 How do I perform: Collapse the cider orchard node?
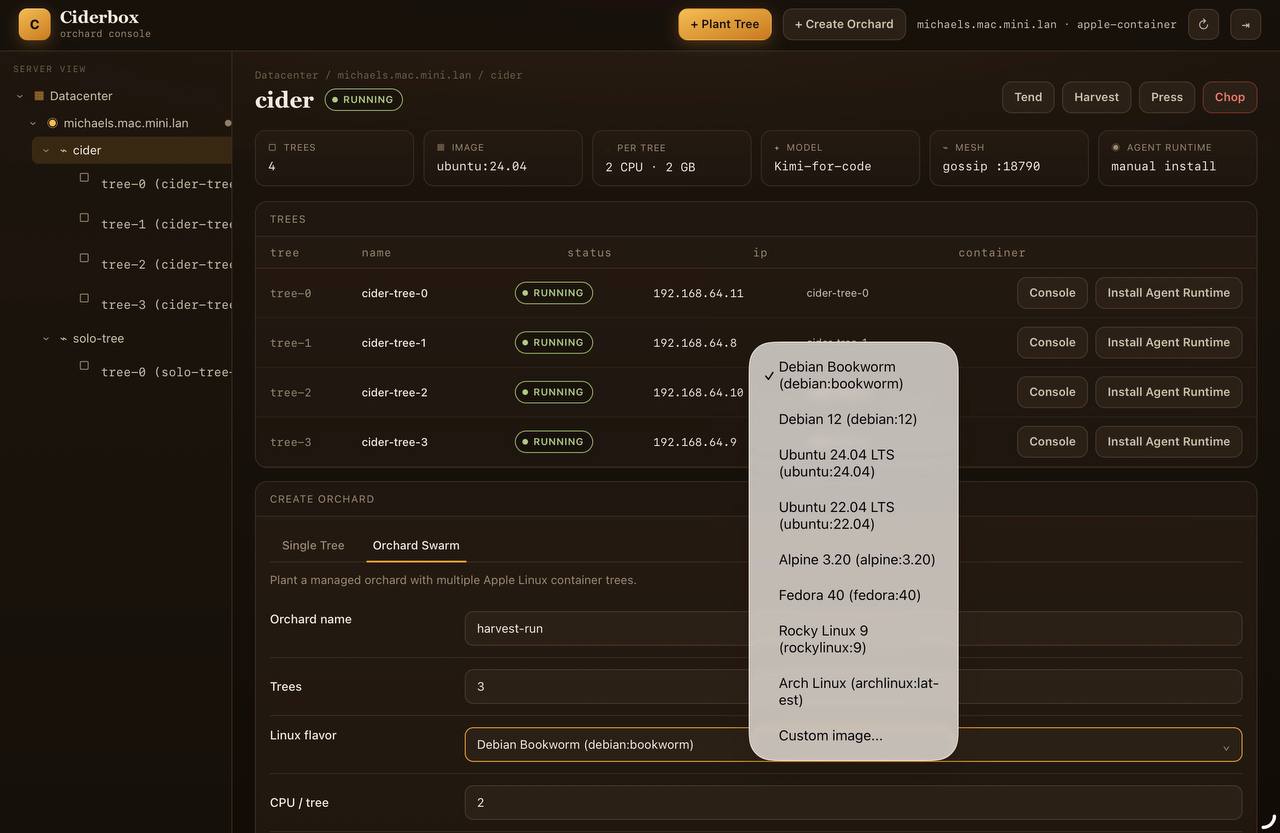[x=46, y=150]
